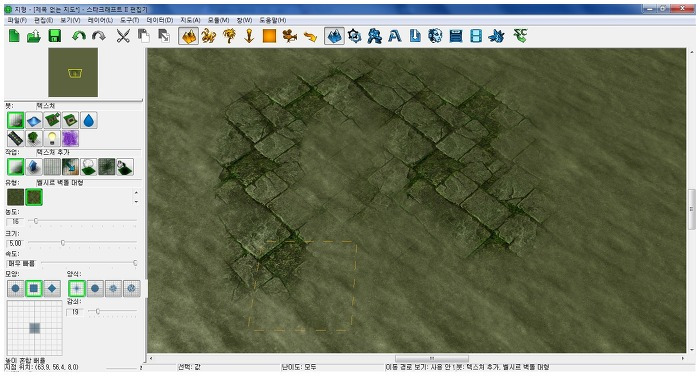Click the falloff value field showing 19

coord(75,312)
